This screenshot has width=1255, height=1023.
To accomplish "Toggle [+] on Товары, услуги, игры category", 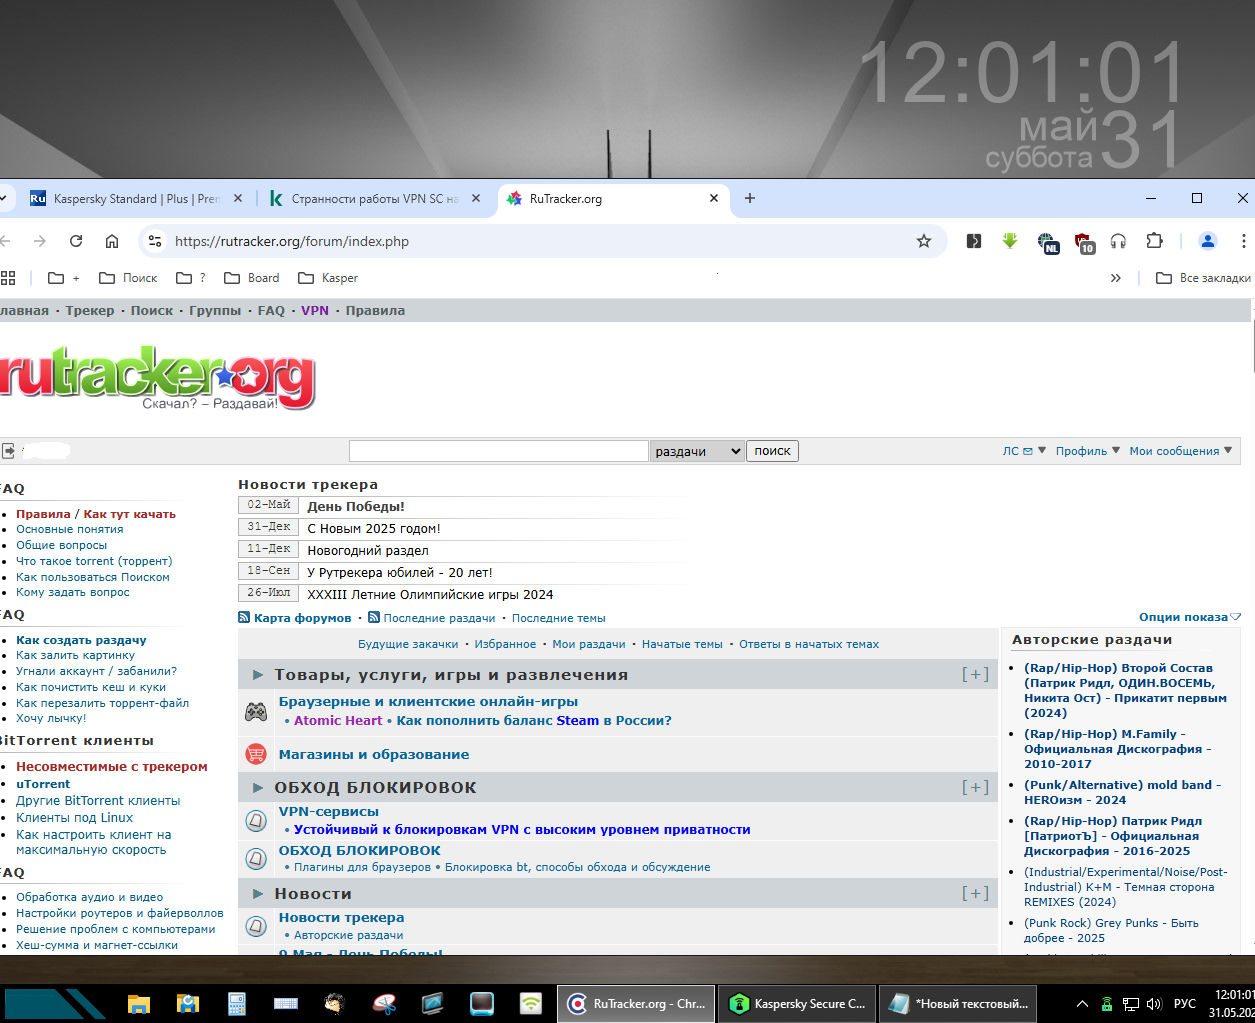I will [975, 674].
